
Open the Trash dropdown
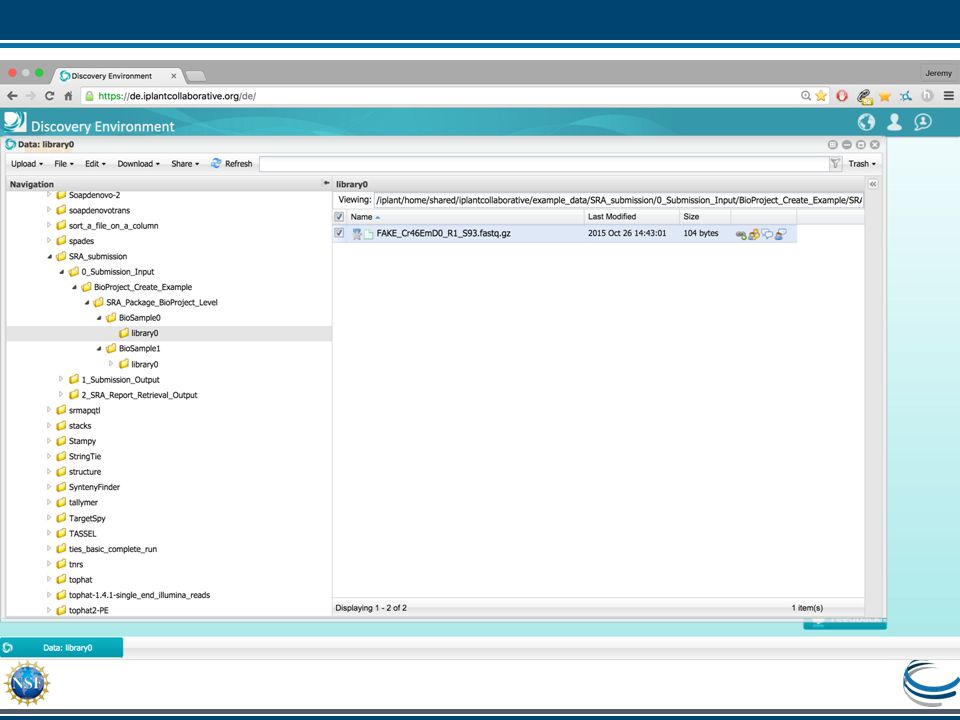[861, 163]
